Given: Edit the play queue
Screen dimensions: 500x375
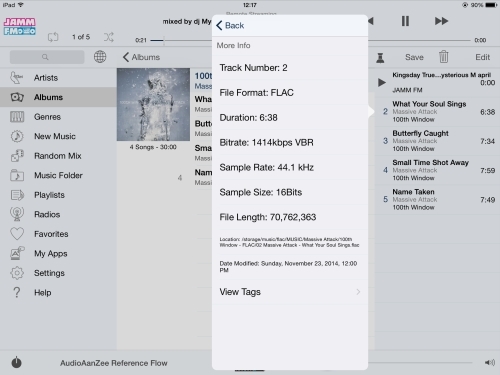Looking at the screenshot, I should tap(482, 57).
